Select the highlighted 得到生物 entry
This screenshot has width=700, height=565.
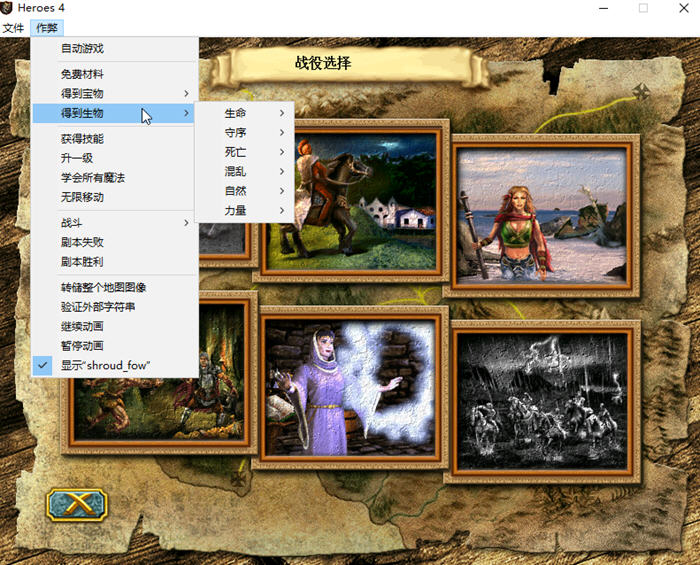click(115, 113)
